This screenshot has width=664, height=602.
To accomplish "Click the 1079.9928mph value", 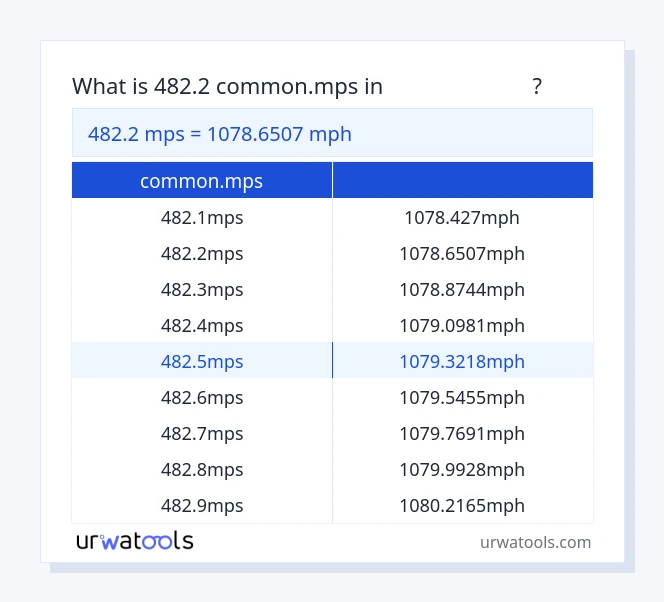I will (462, 469).
